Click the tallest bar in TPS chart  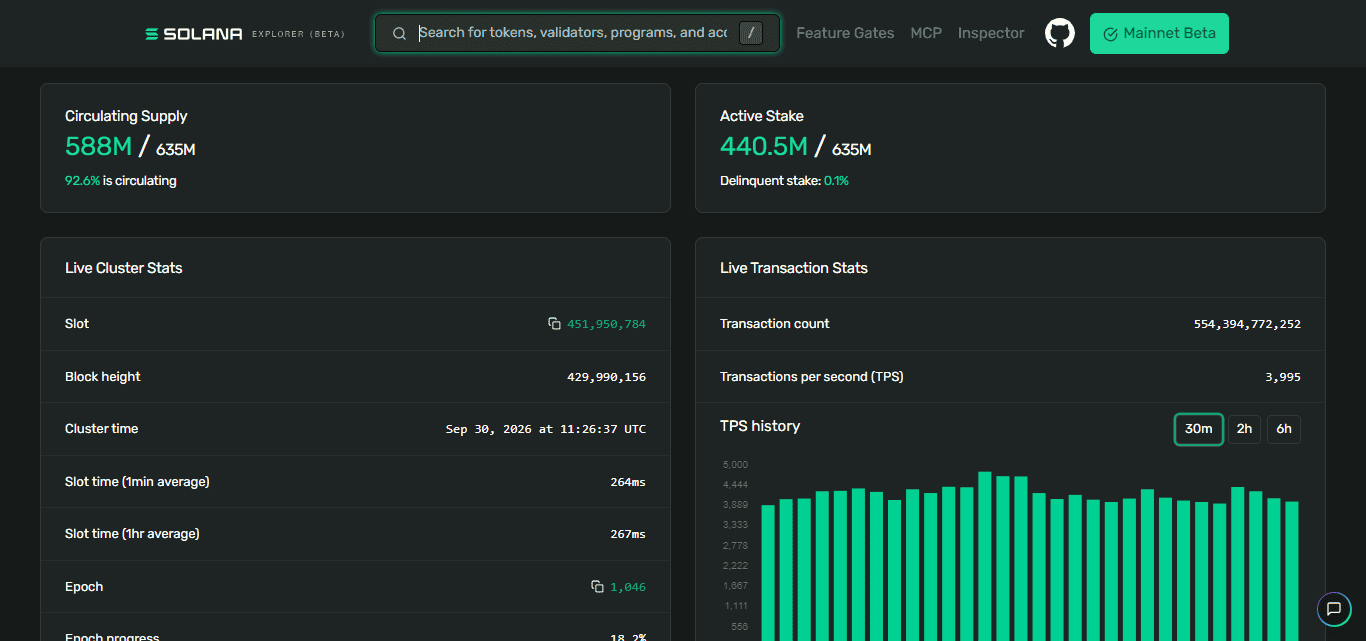[x=985, y=556]
